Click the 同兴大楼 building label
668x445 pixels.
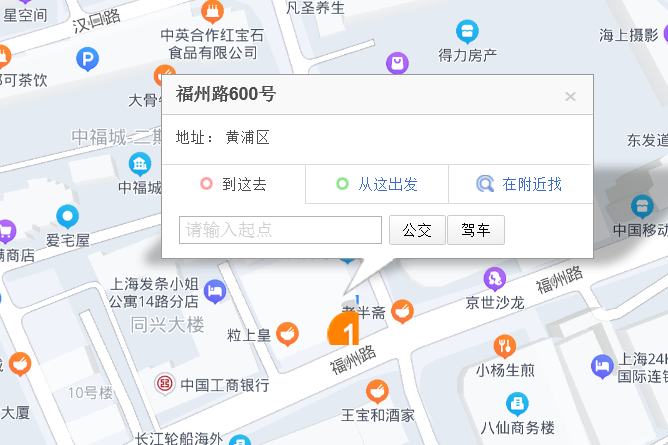click(167, 324)
